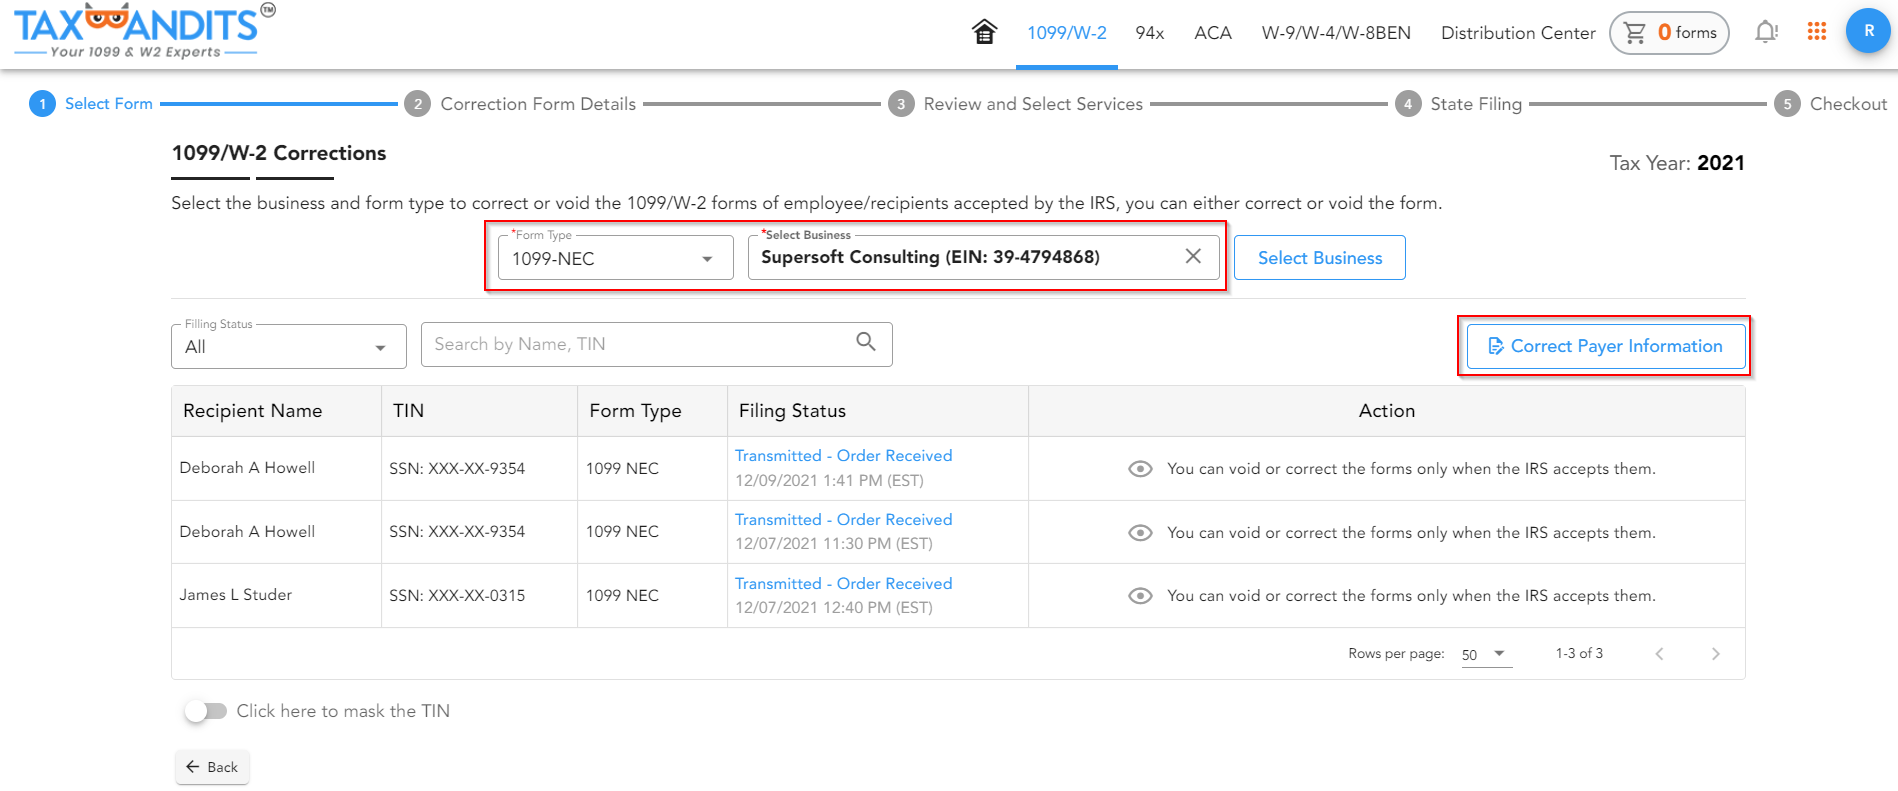The width and height of the screenshot is (1898, 791).
Task: Open the shopping cart with 0 forms
Action: [x=1669, y=33]
